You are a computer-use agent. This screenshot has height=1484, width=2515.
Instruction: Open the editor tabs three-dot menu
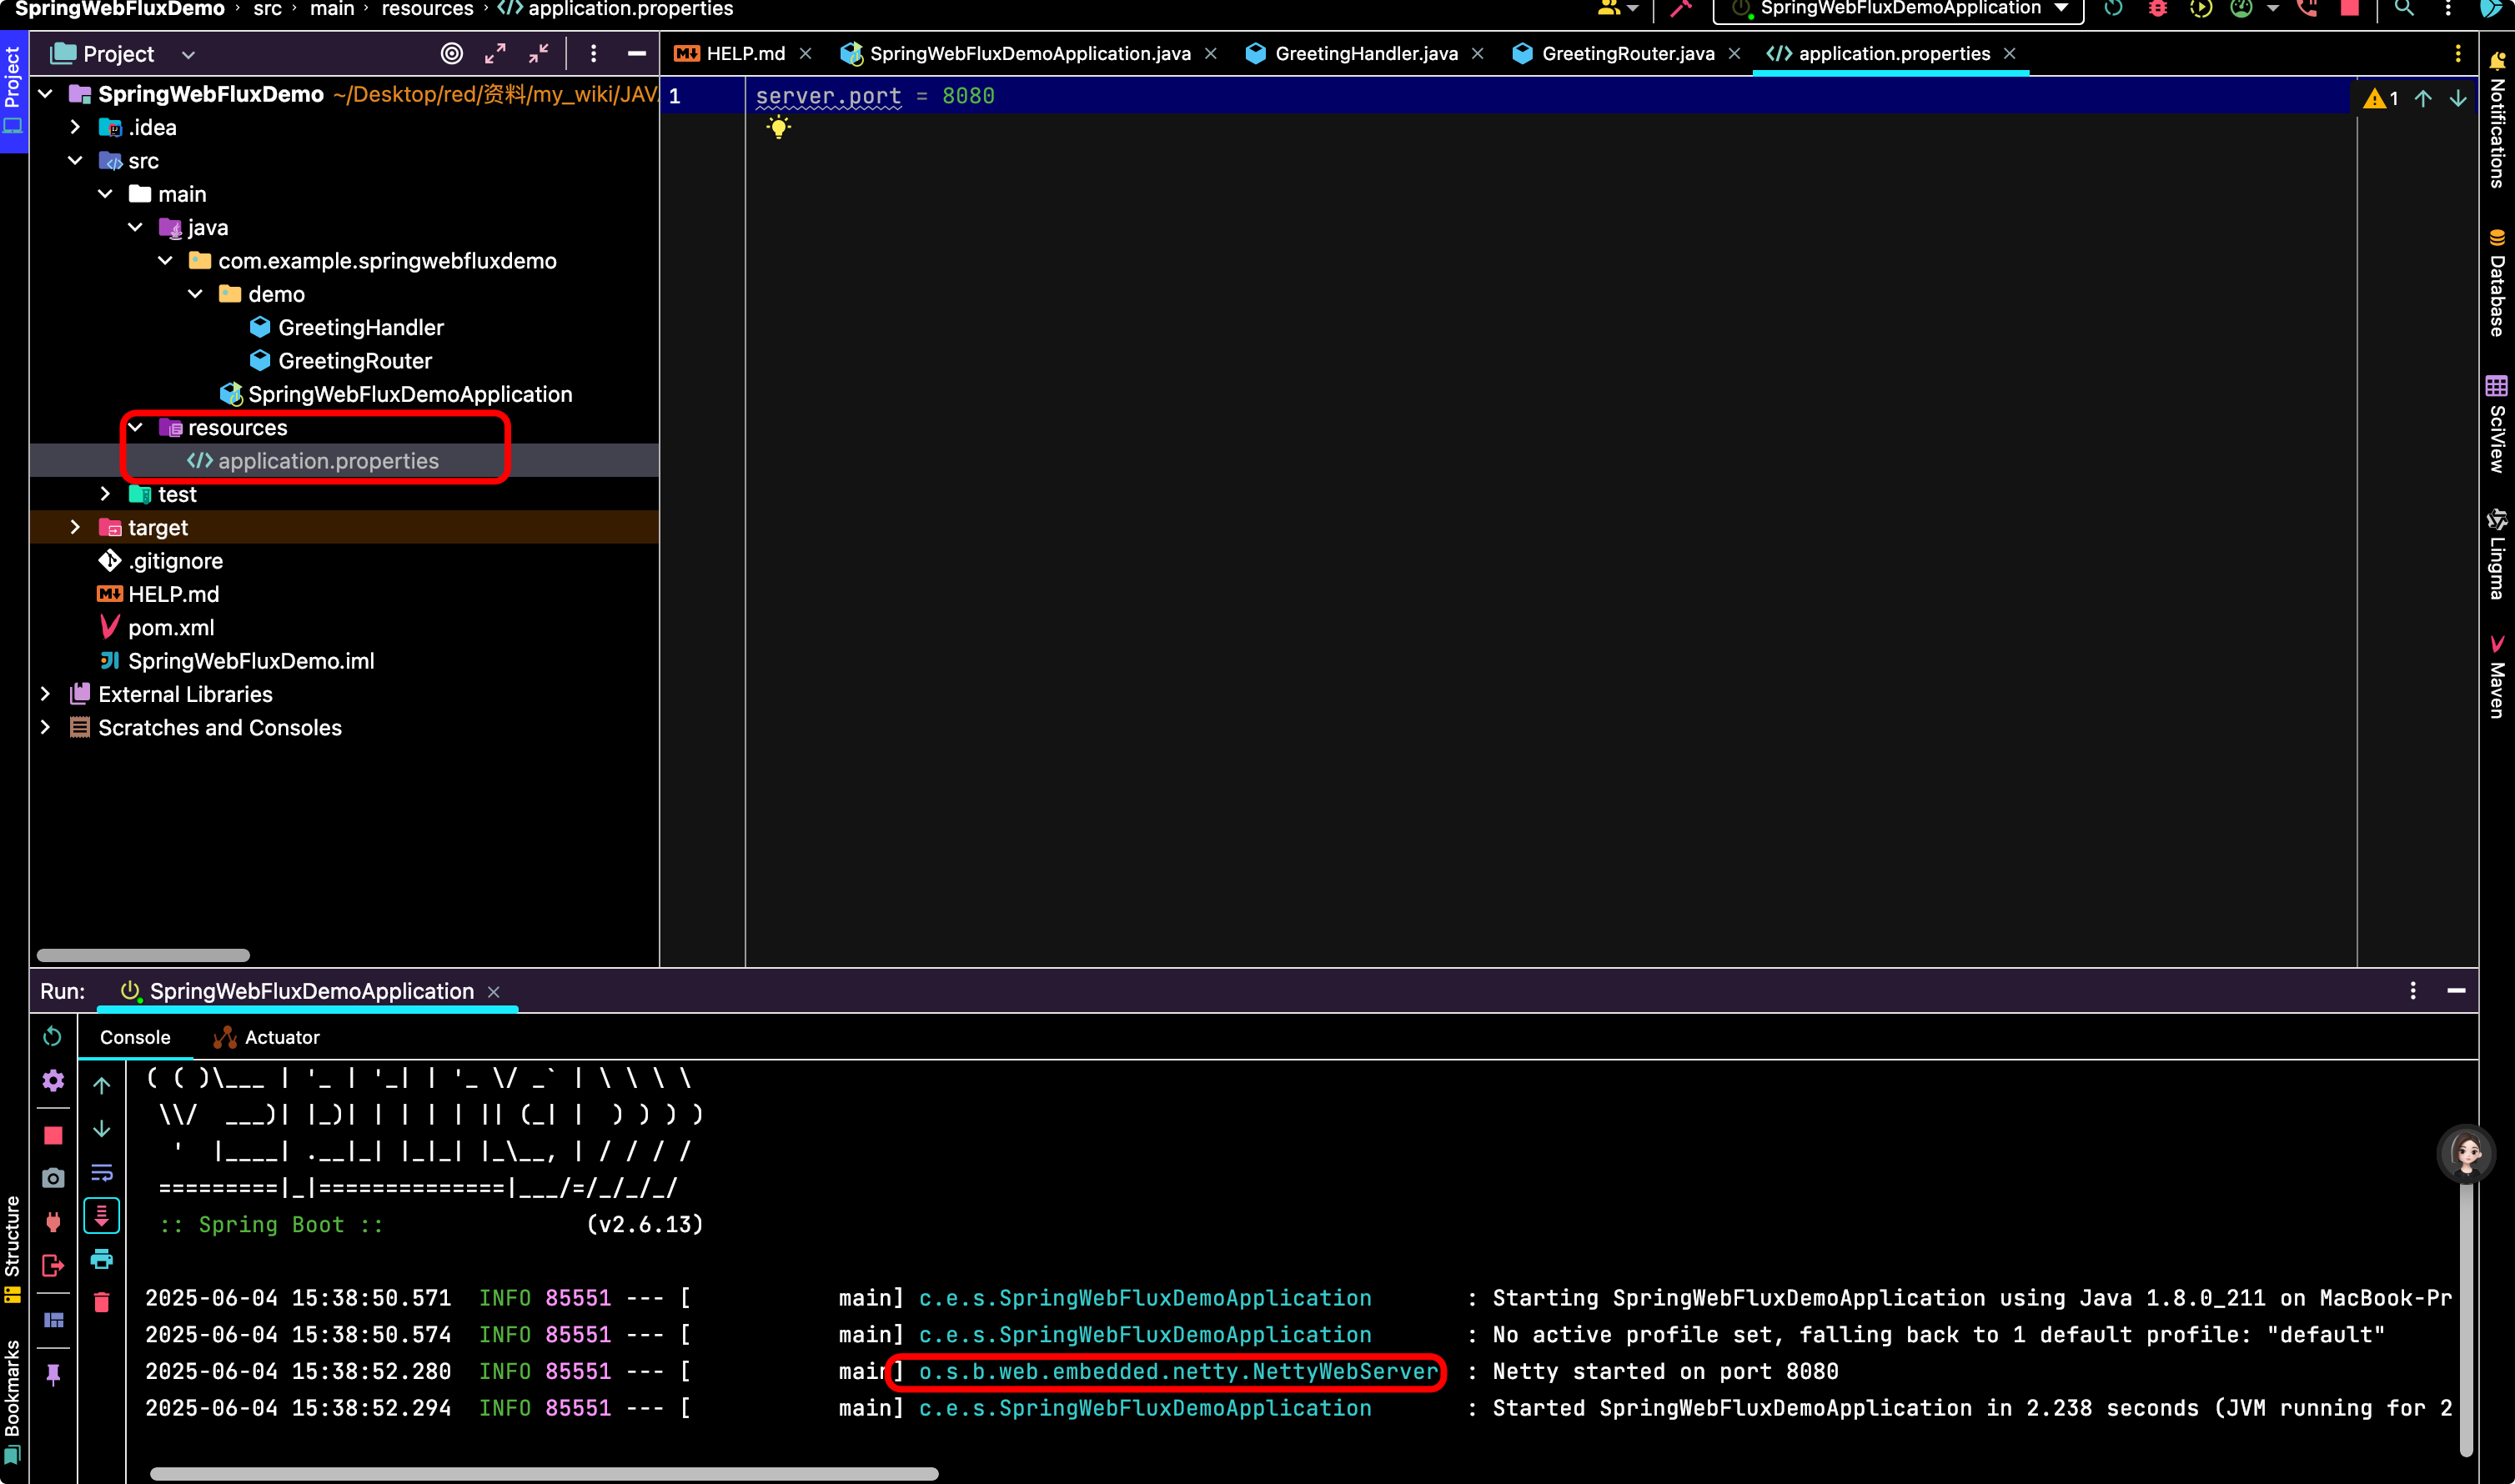(2458, 54)
